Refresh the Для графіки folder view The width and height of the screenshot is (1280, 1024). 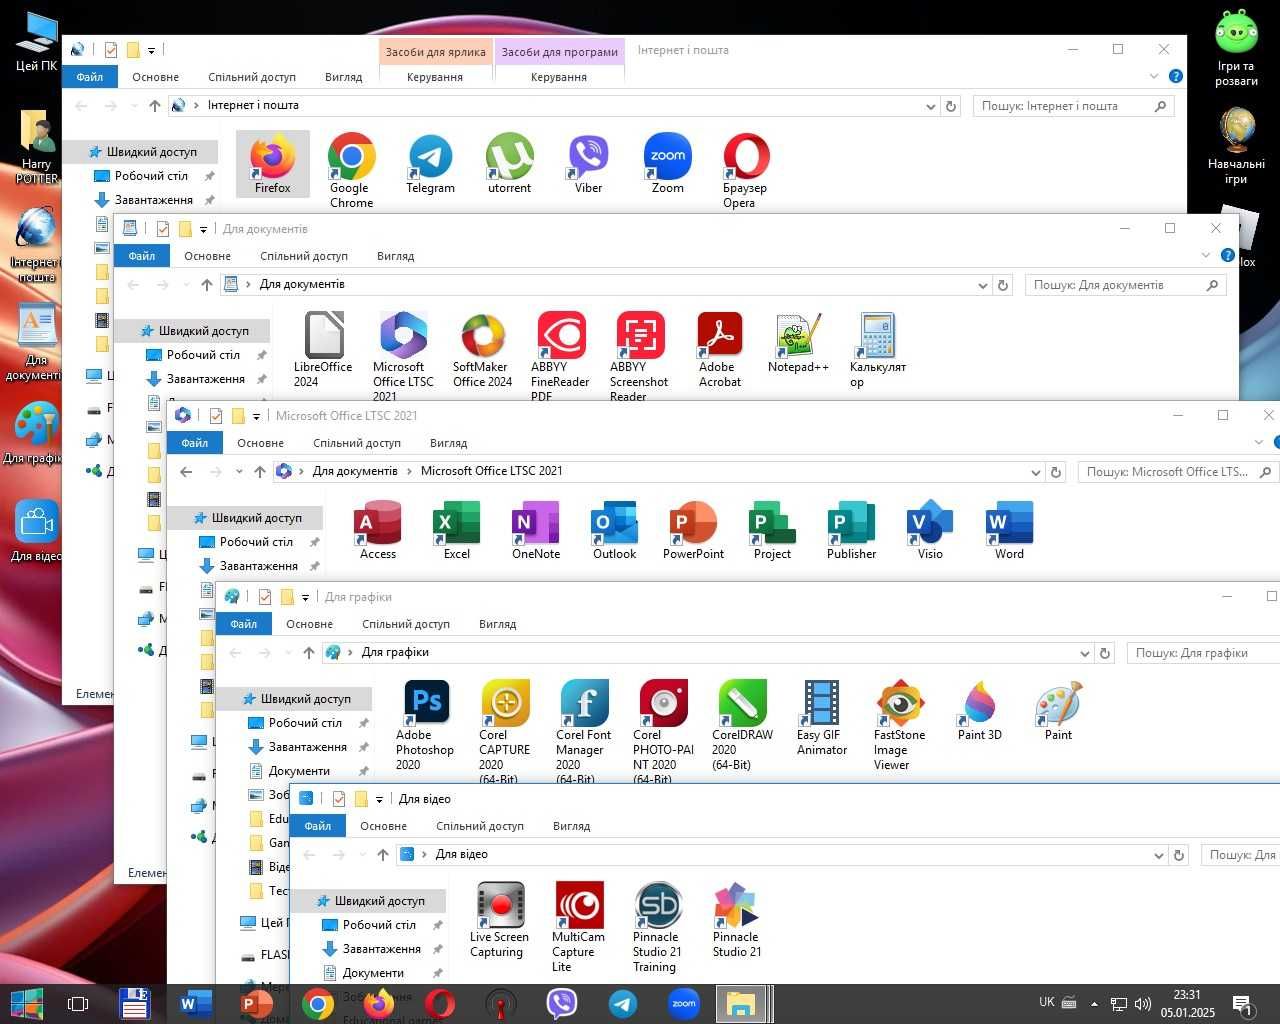click(1105, 653)
